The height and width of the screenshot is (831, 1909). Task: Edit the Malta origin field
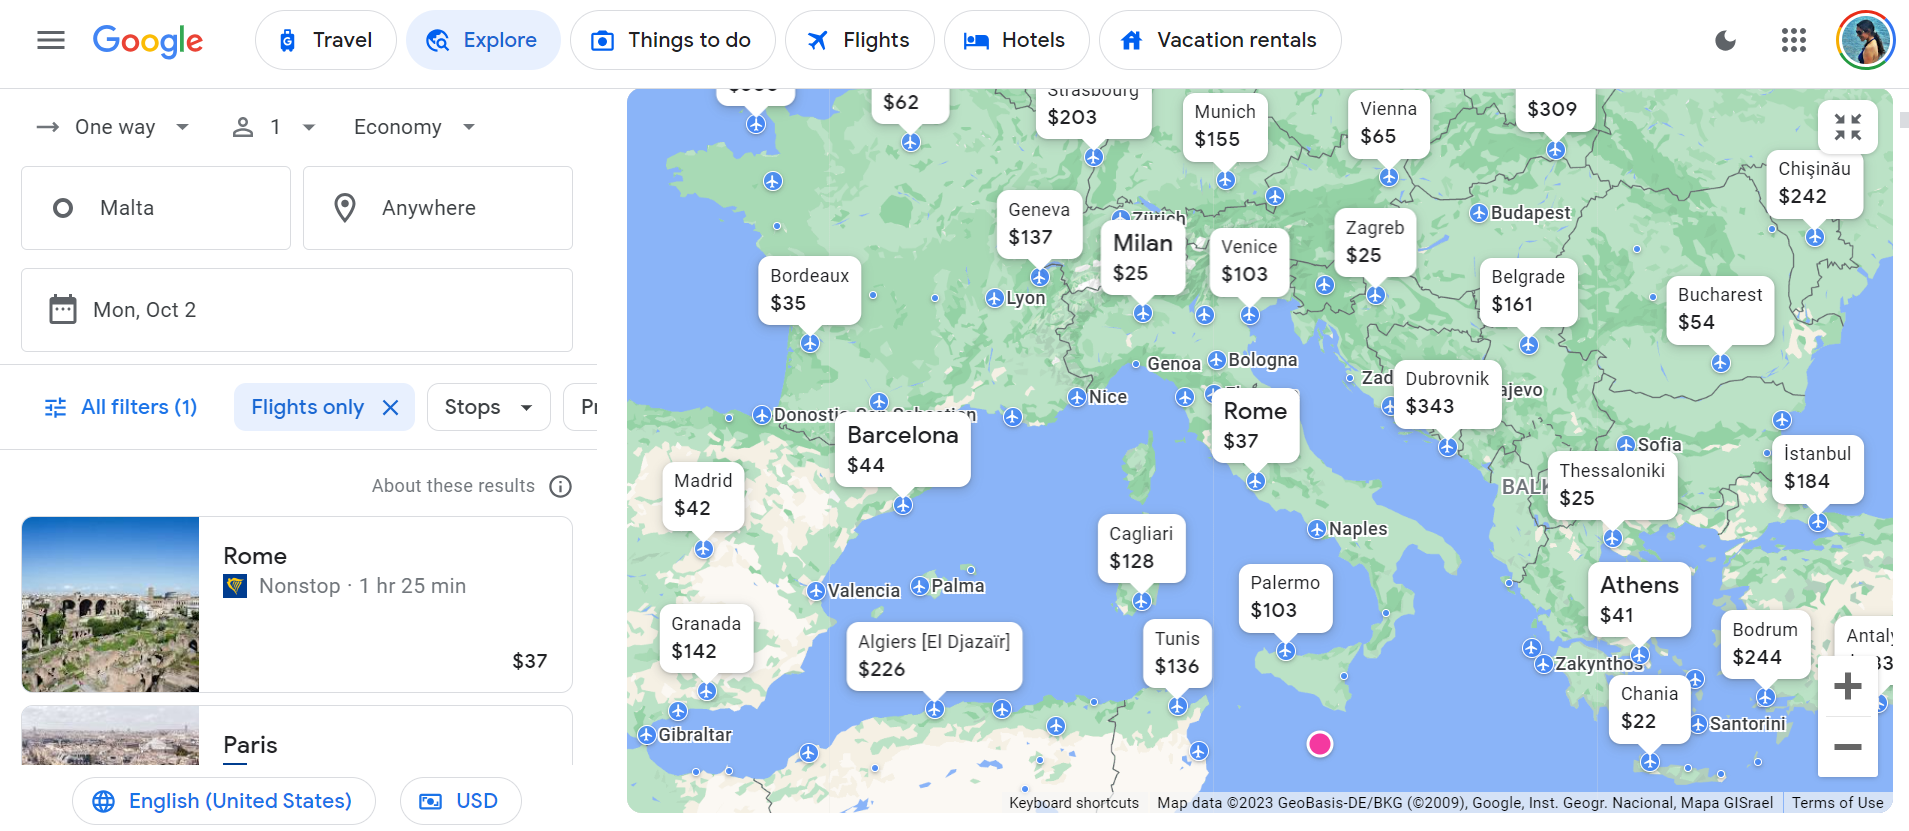[156, 208]
